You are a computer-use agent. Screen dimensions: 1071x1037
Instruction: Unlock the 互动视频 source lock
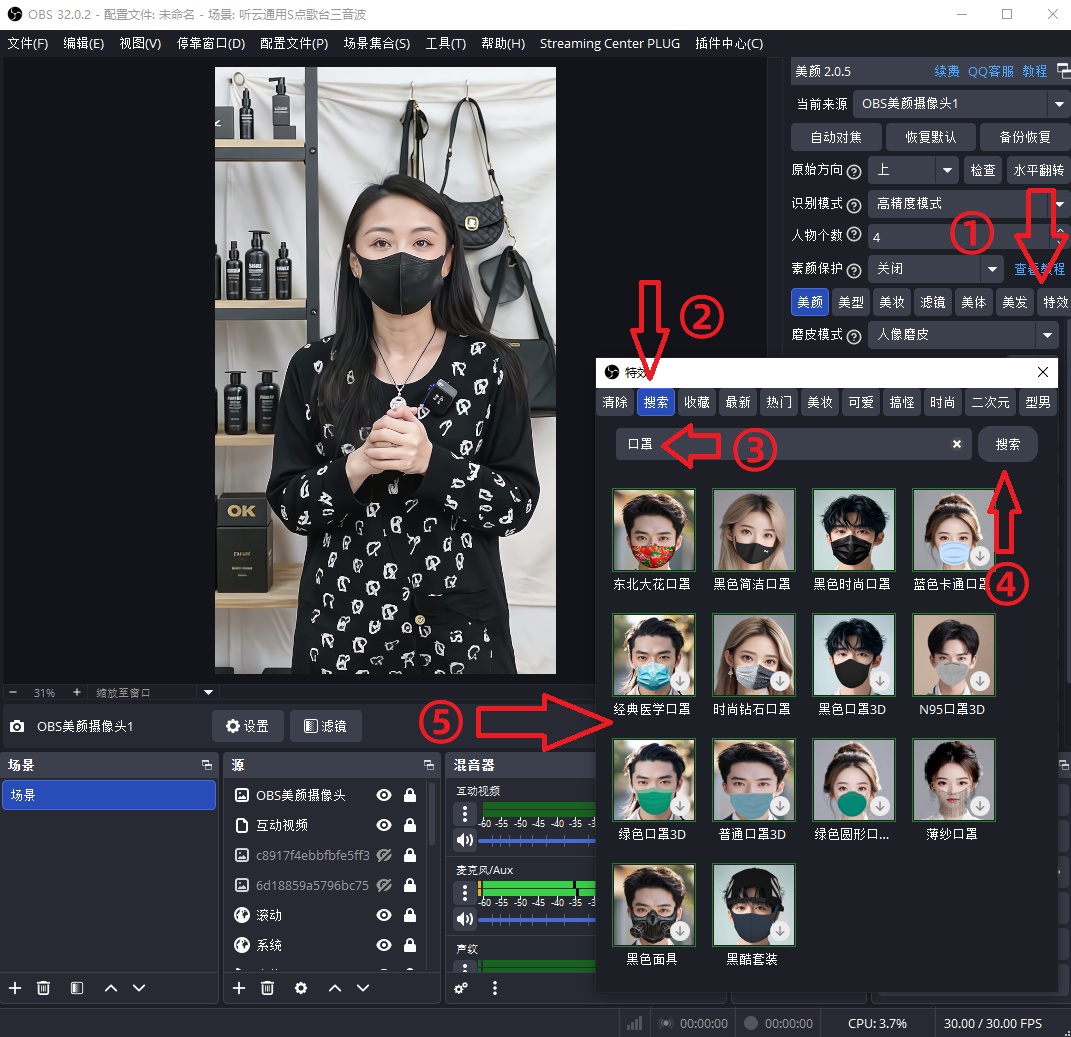tap(412, 824)
